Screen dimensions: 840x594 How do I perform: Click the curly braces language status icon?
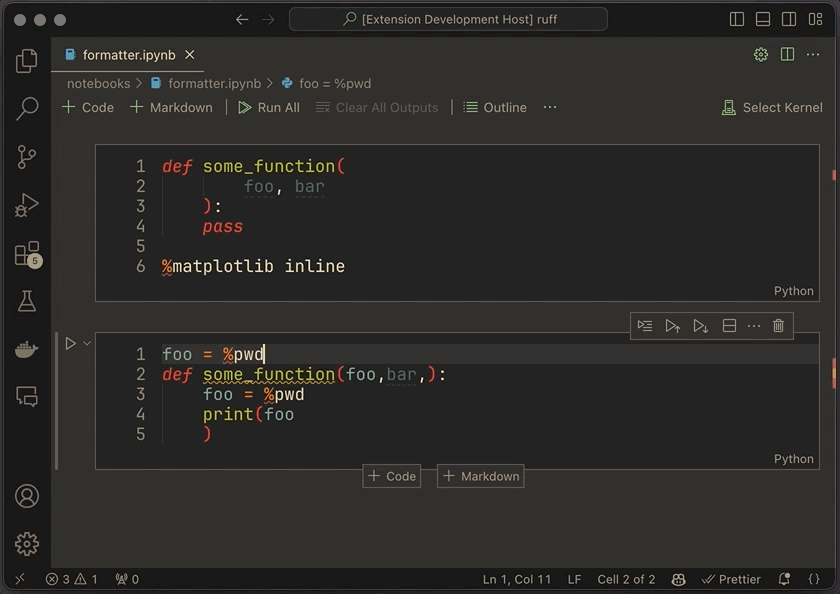point(814,579)
